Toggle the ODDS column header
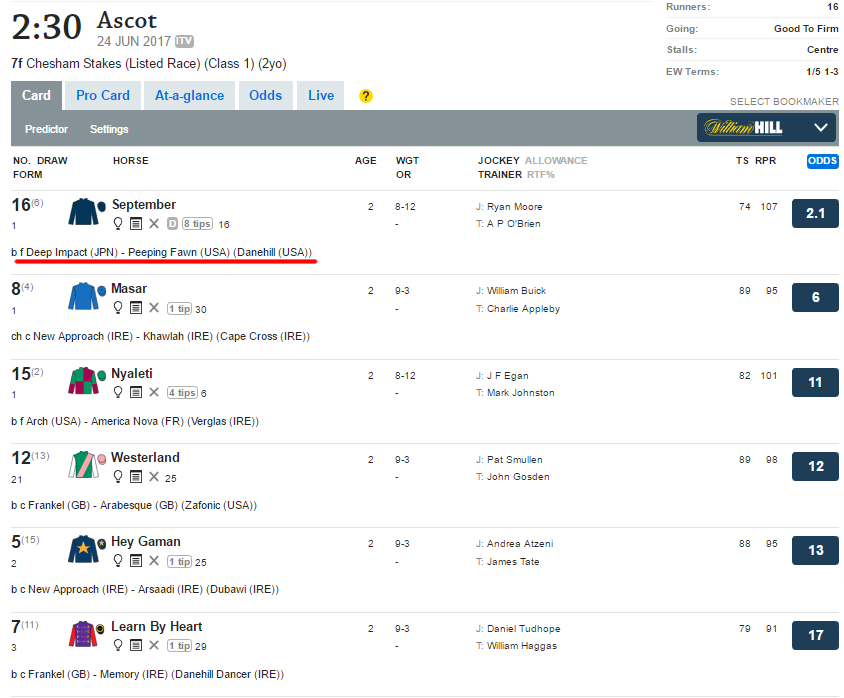 (x=822, y=161)
